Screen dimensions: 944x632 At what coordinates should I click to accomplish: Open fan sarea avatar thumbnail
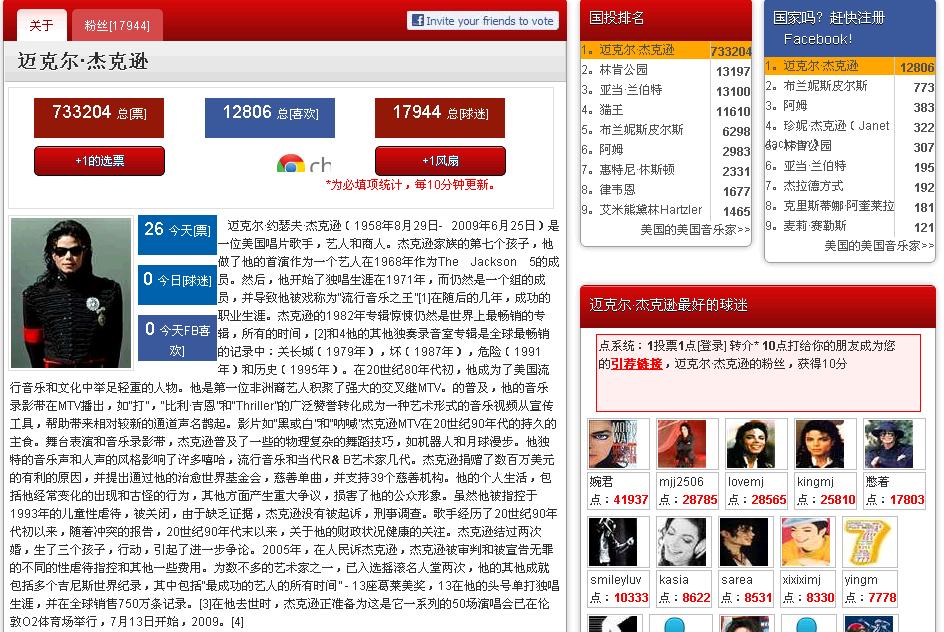point(744,542)
